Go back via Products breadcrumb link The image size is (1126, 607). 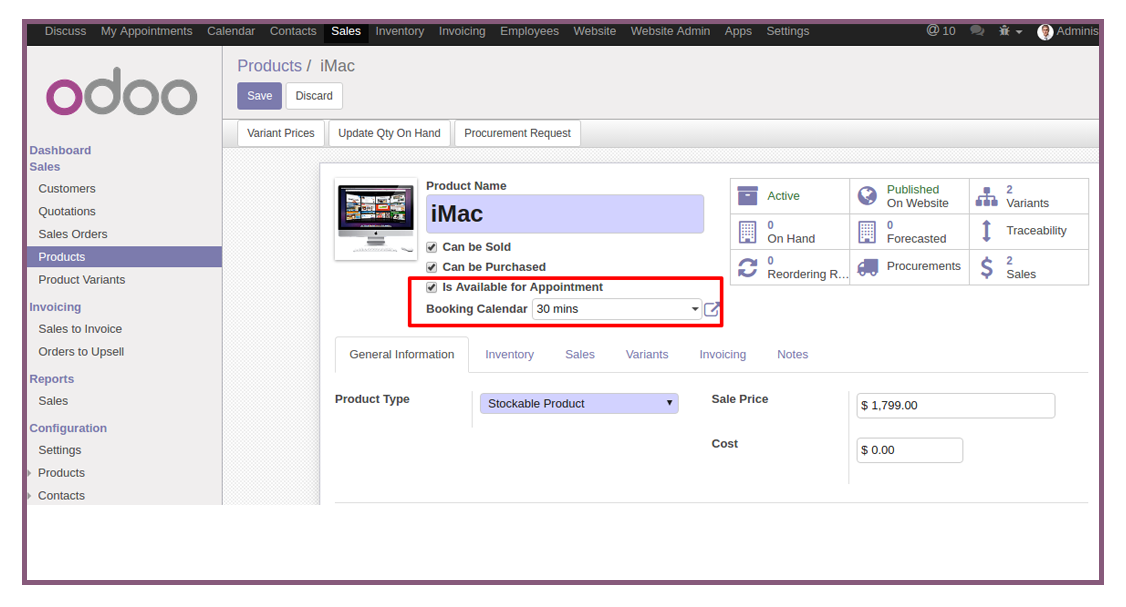(x=269, y=65)
